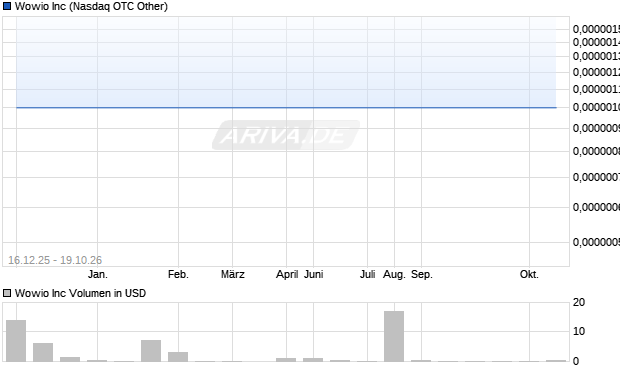Screen dimensions: 620x371
Task: Click the first volume bar in December
Action: pos(16,341)
